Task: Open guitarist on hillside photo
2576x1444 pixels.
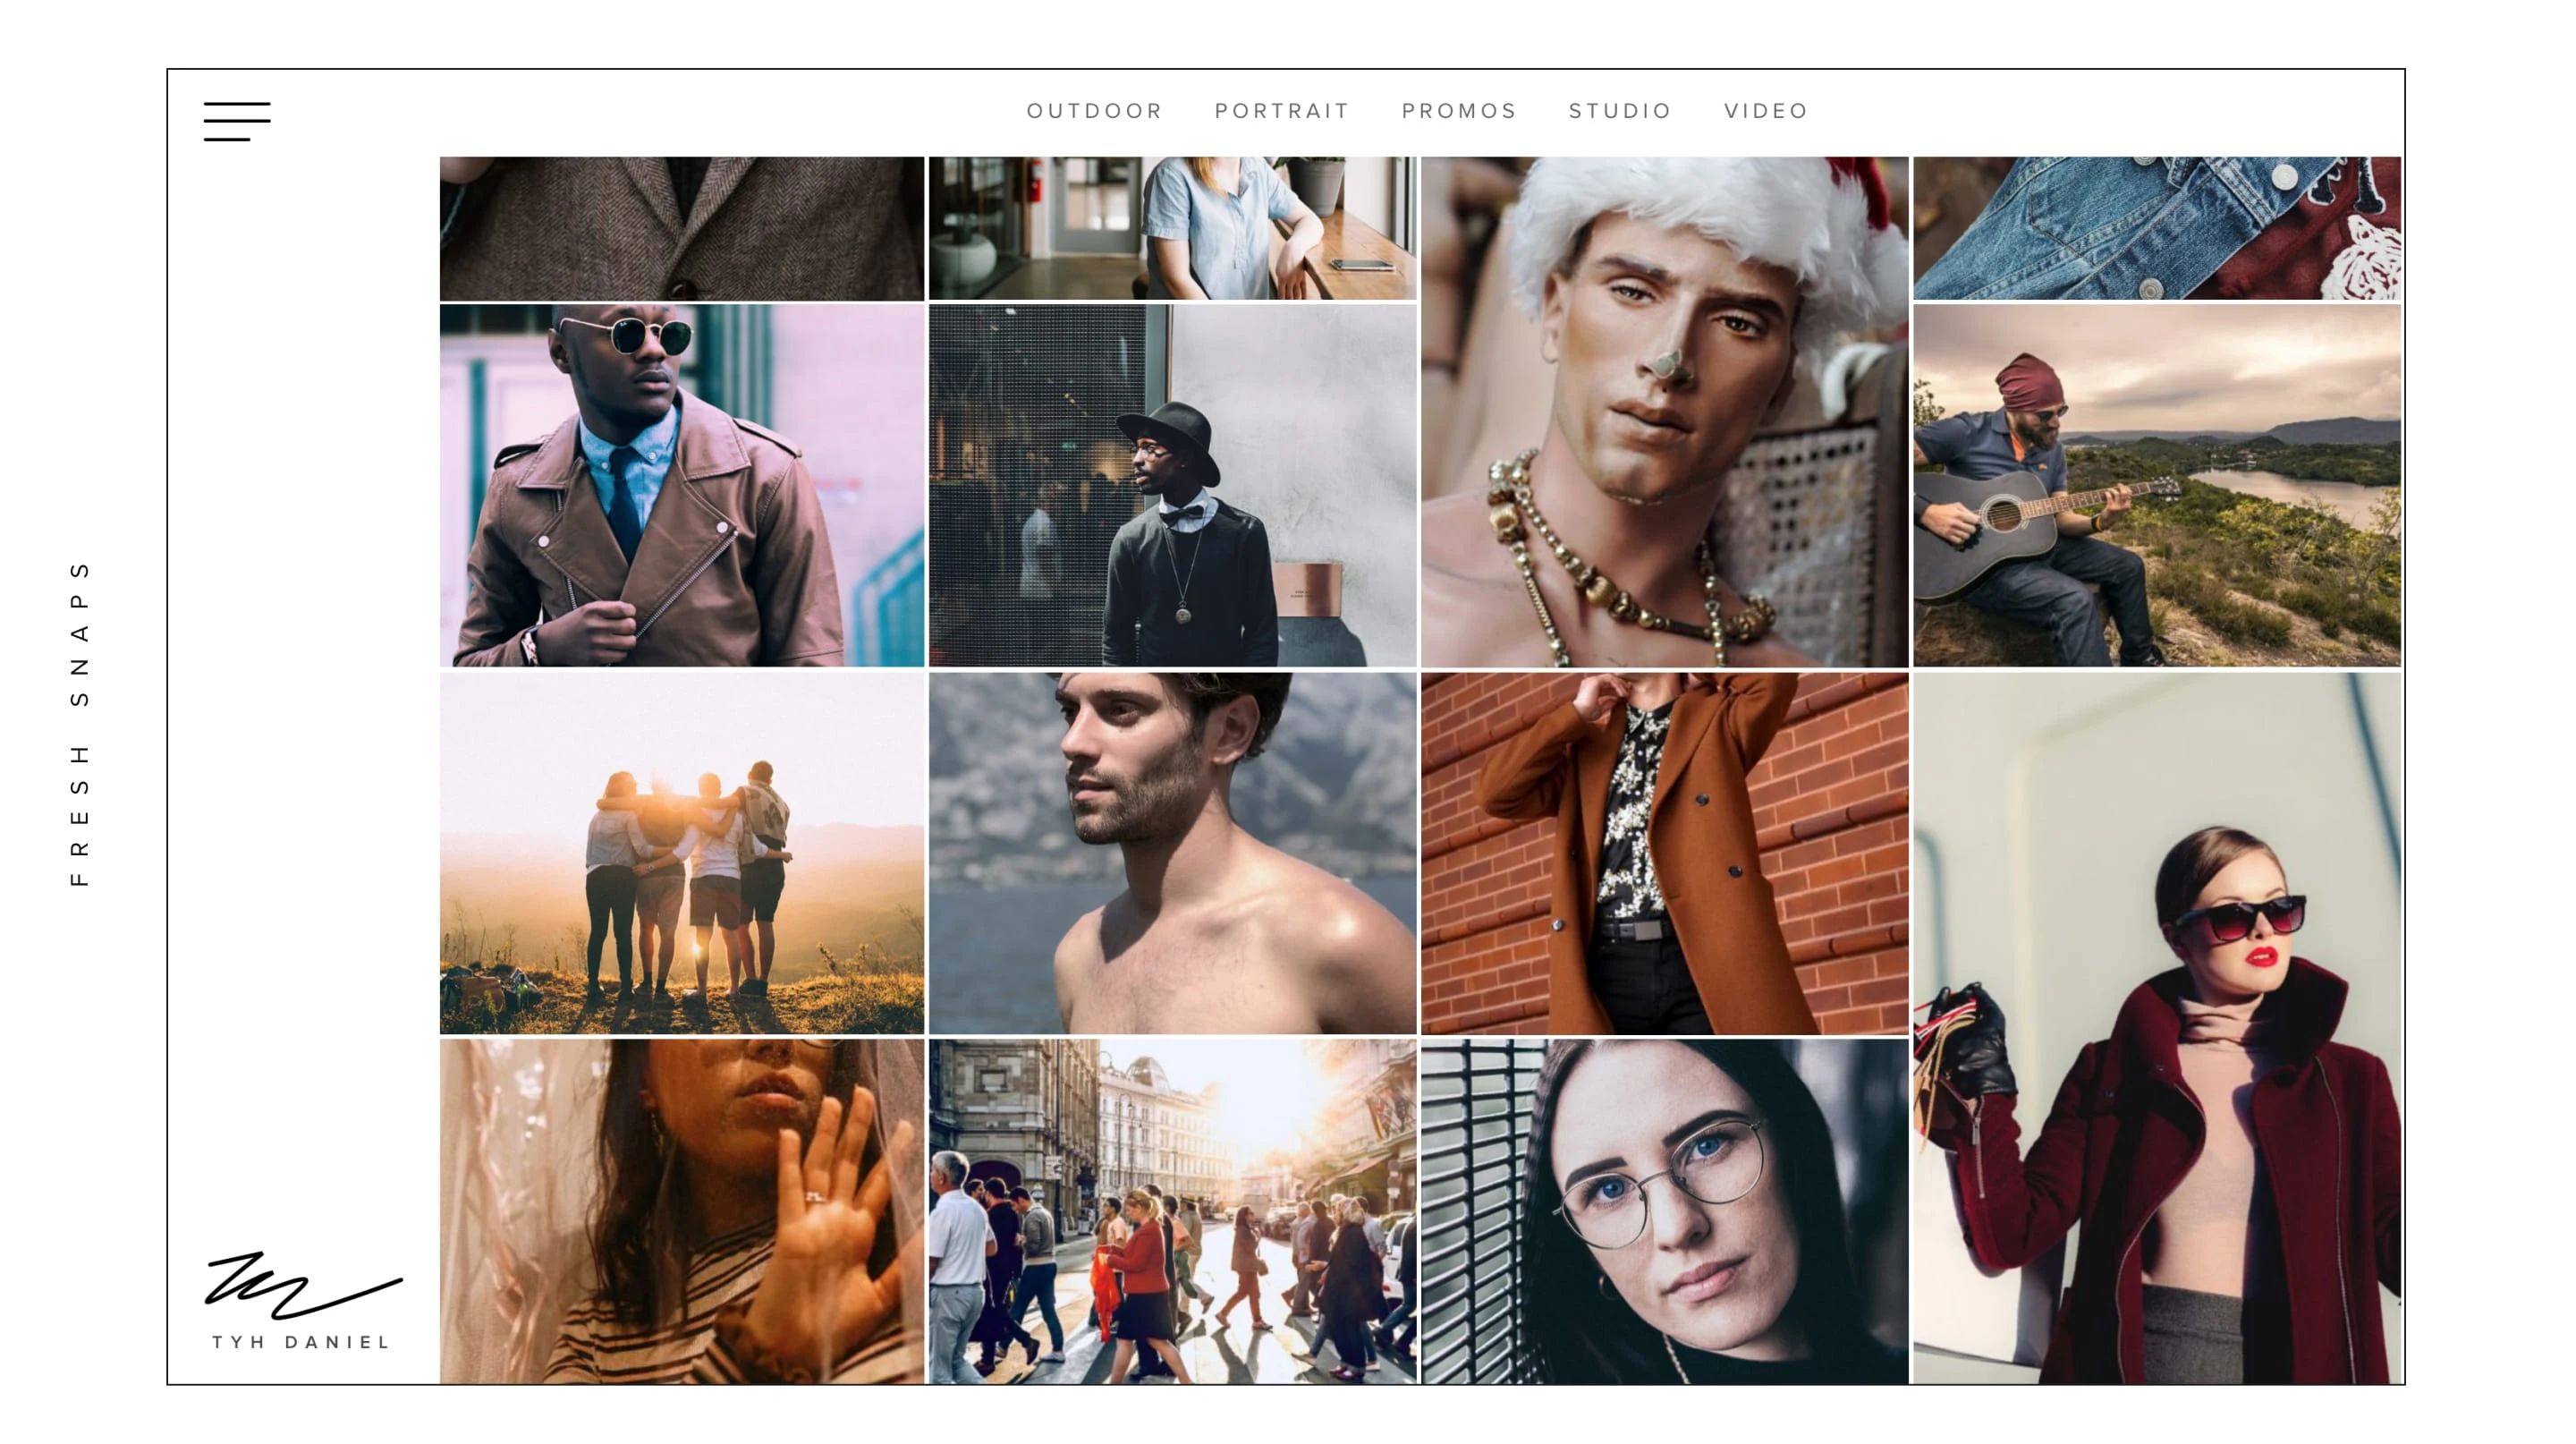Action: 2156,485
